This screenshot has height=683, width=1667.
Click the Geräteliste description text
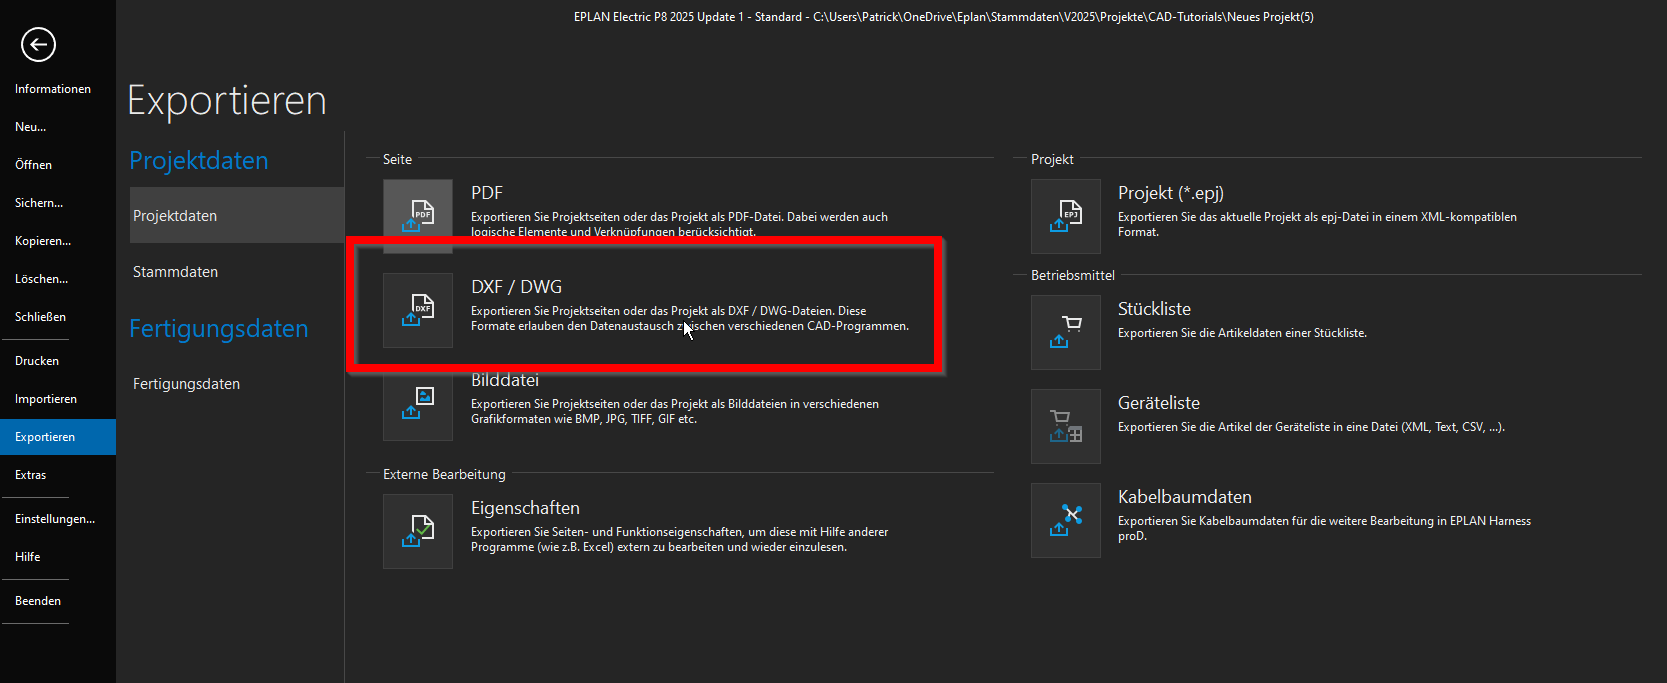coord(1311,427)
